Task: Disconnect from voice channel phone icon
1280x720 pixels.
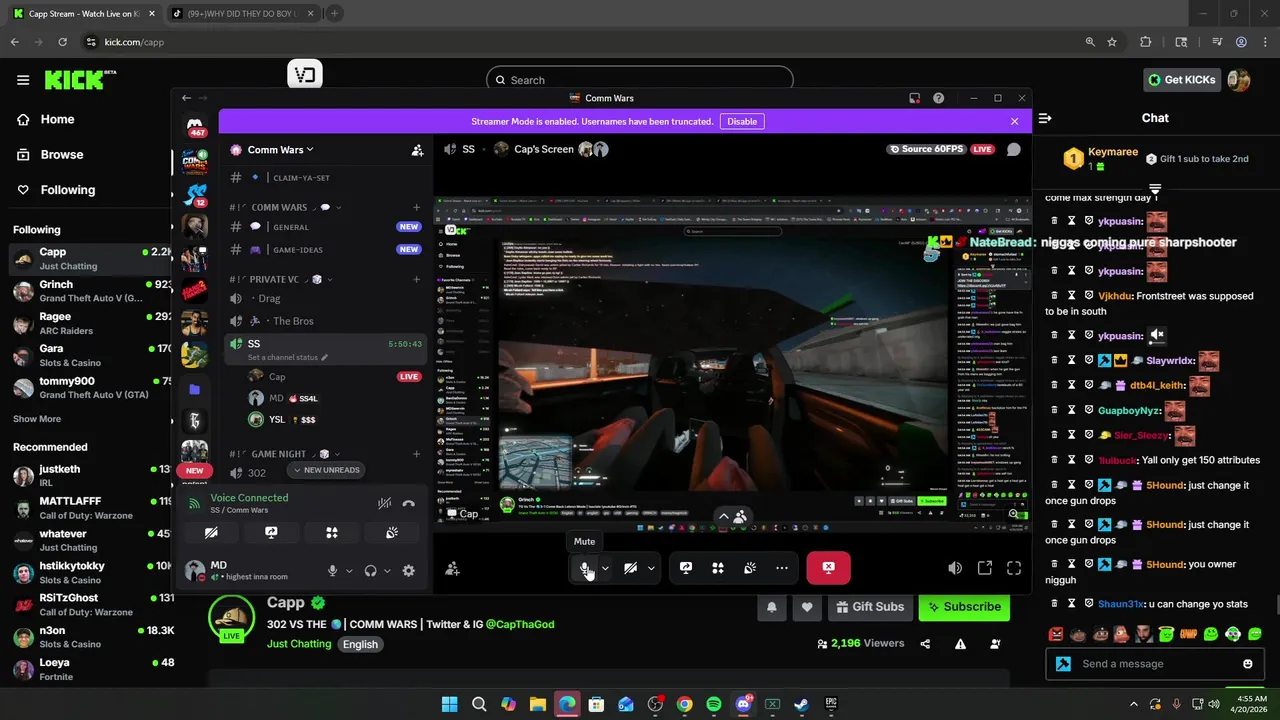Action: tap(408, 504)
